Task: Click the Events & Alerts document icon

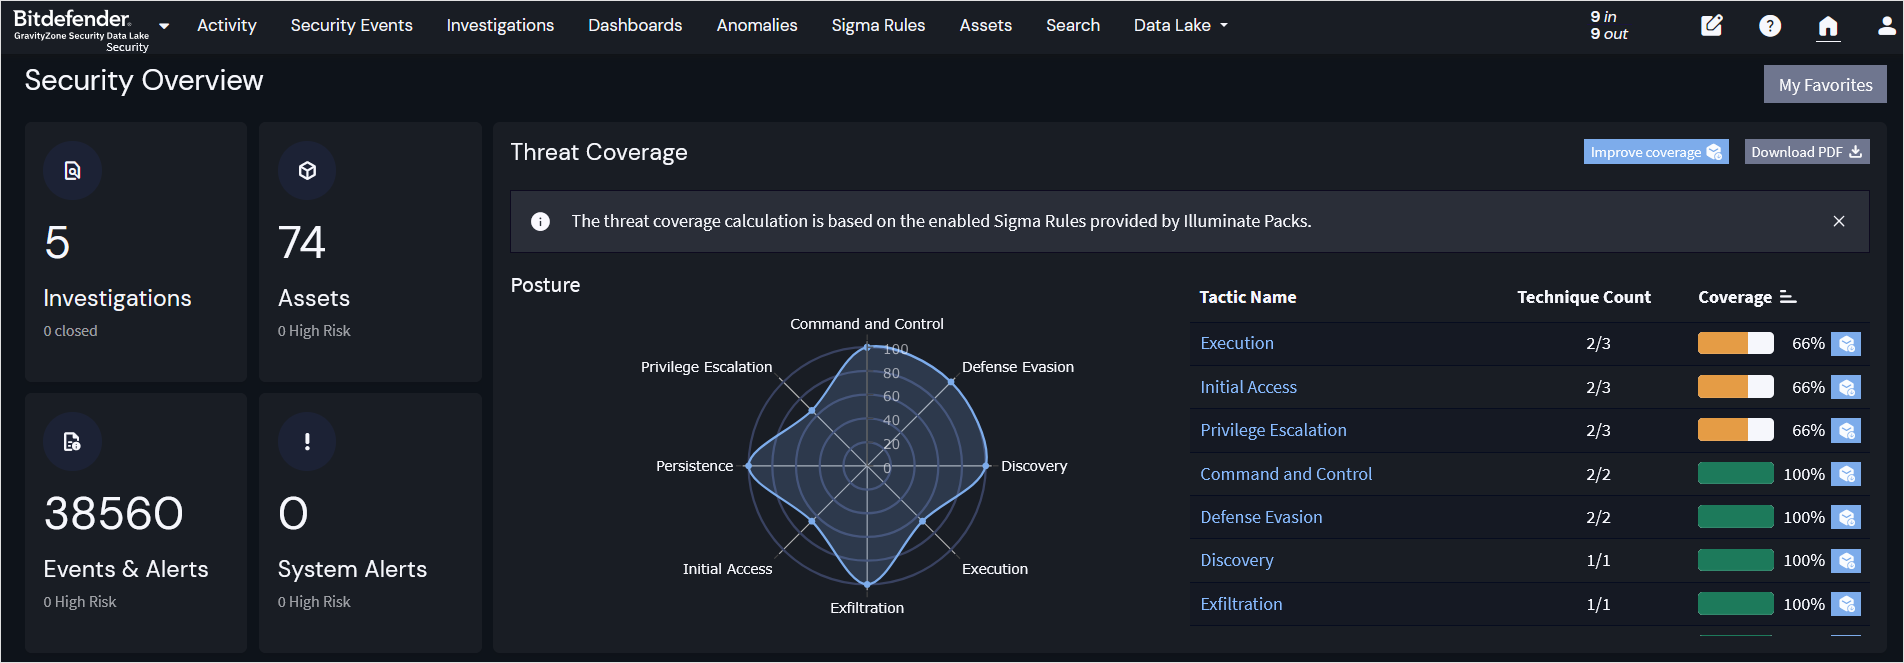Action: 72,442
